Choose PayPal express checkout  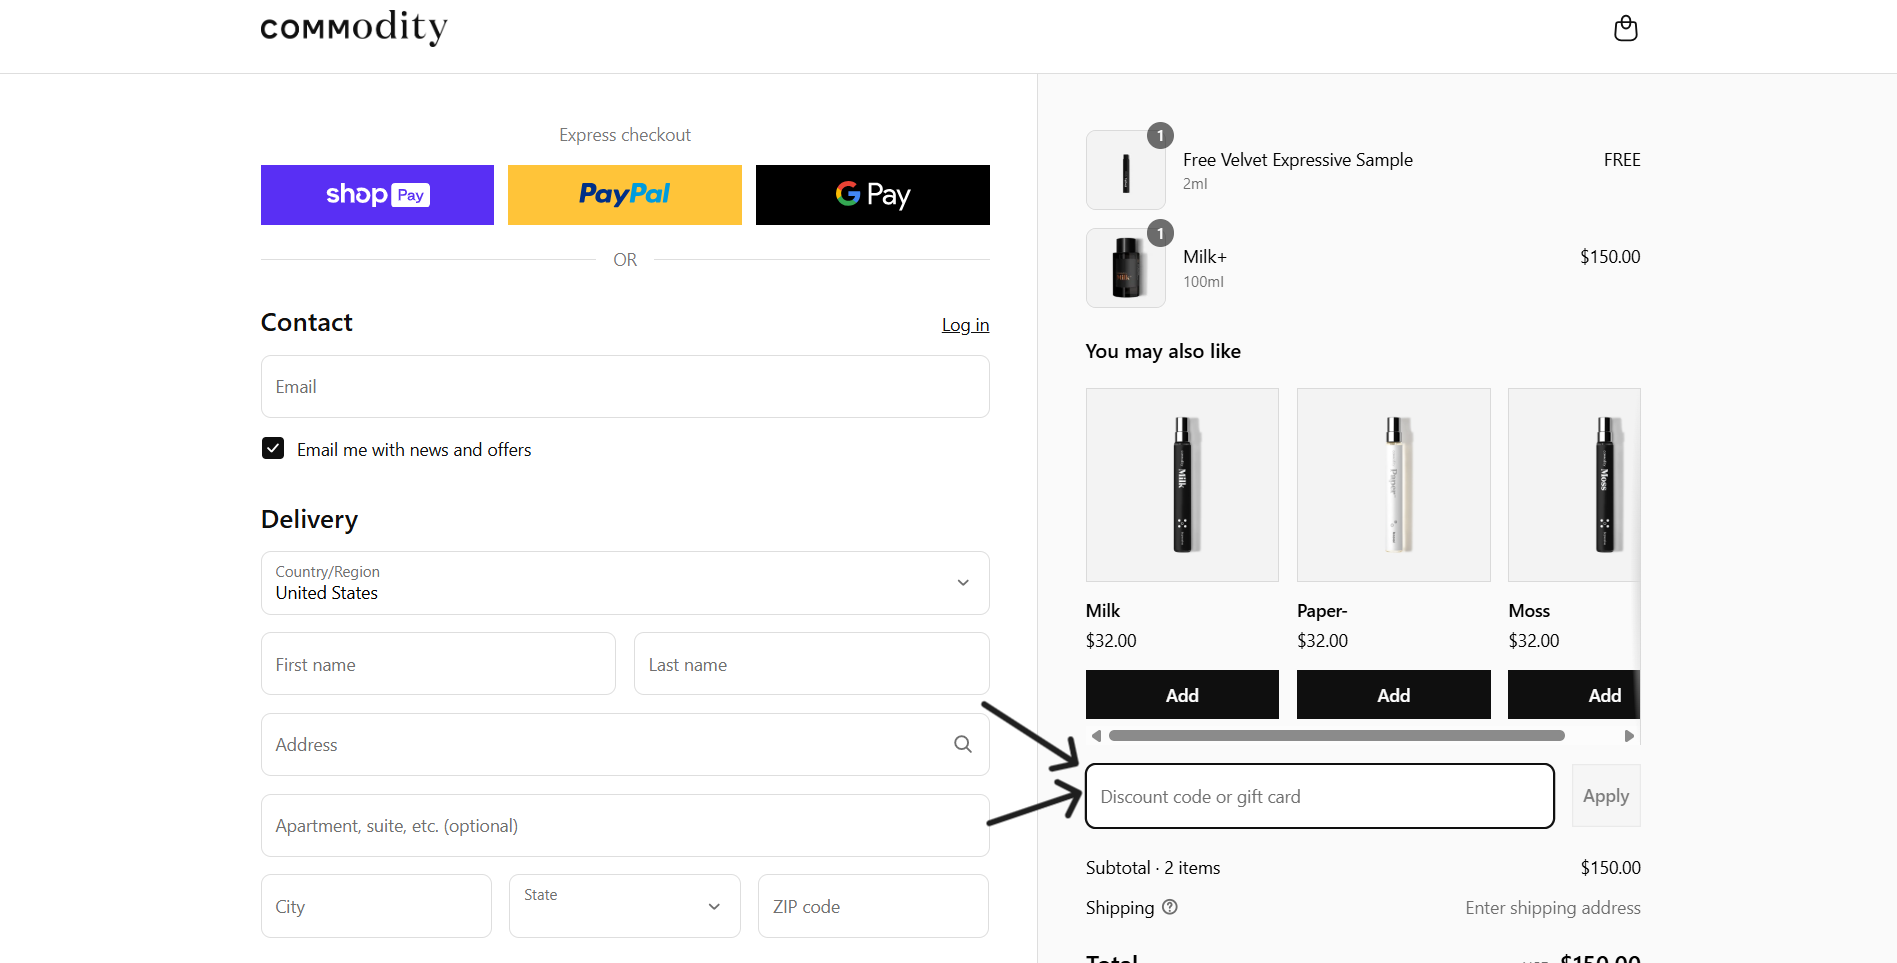[624, 195]
